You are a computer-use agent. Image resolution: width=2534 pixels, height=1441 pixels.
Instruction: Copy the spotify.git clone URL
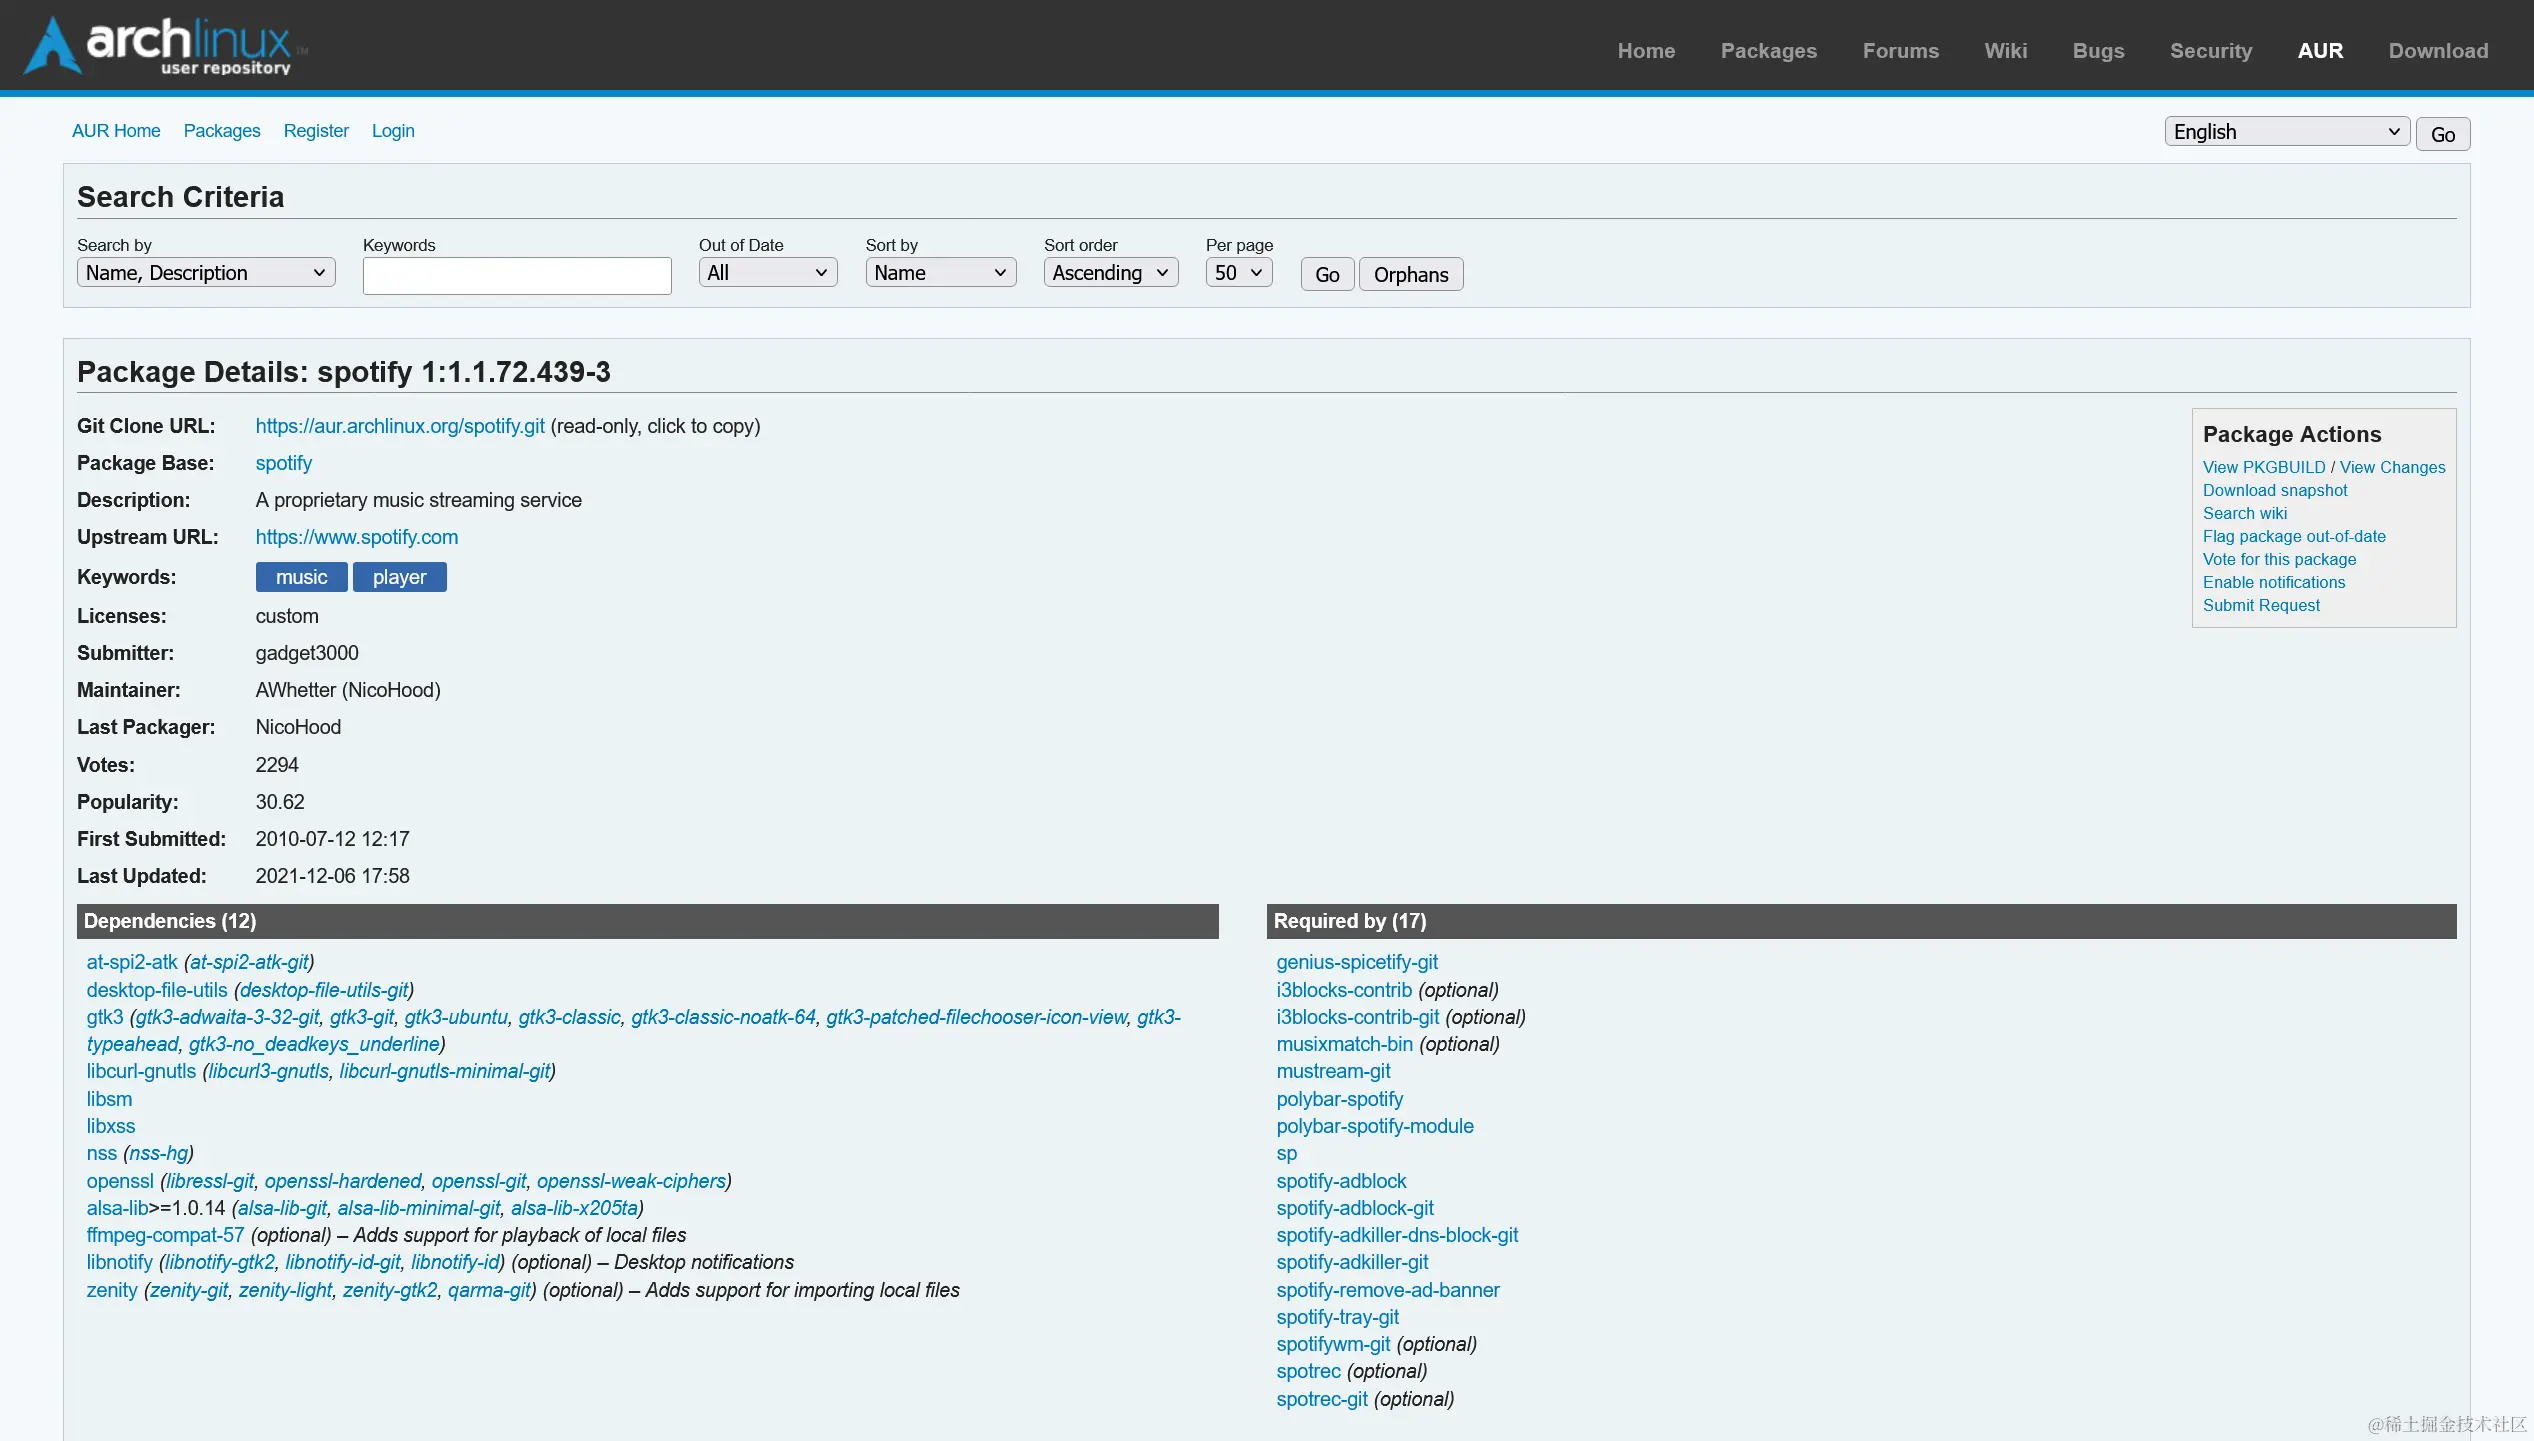click(400, 426)
